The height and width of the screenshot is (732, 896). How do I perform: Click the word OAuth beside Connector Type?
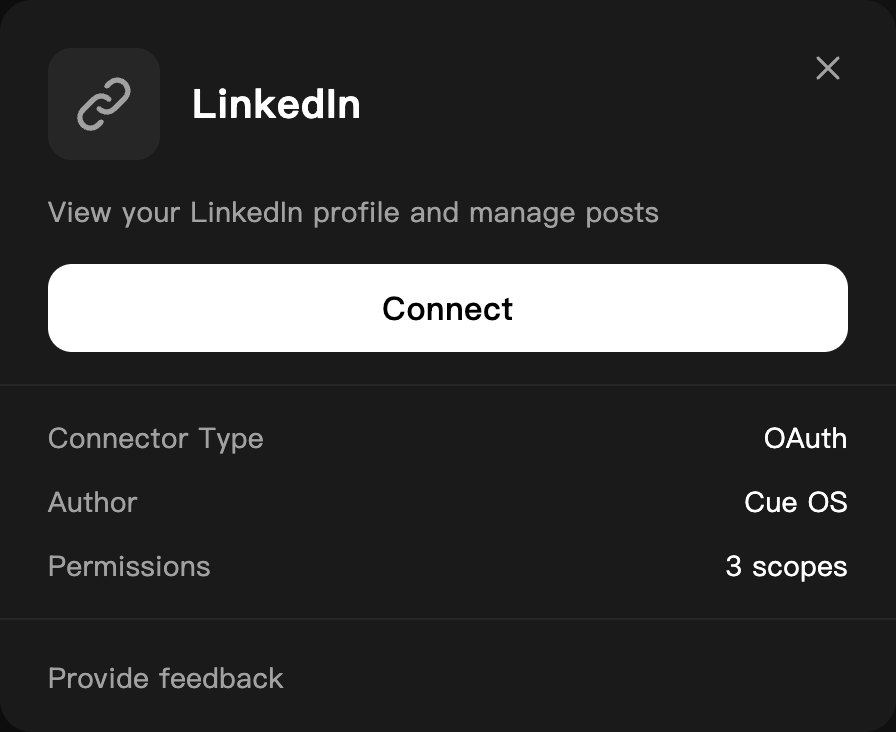pos(805,438)
